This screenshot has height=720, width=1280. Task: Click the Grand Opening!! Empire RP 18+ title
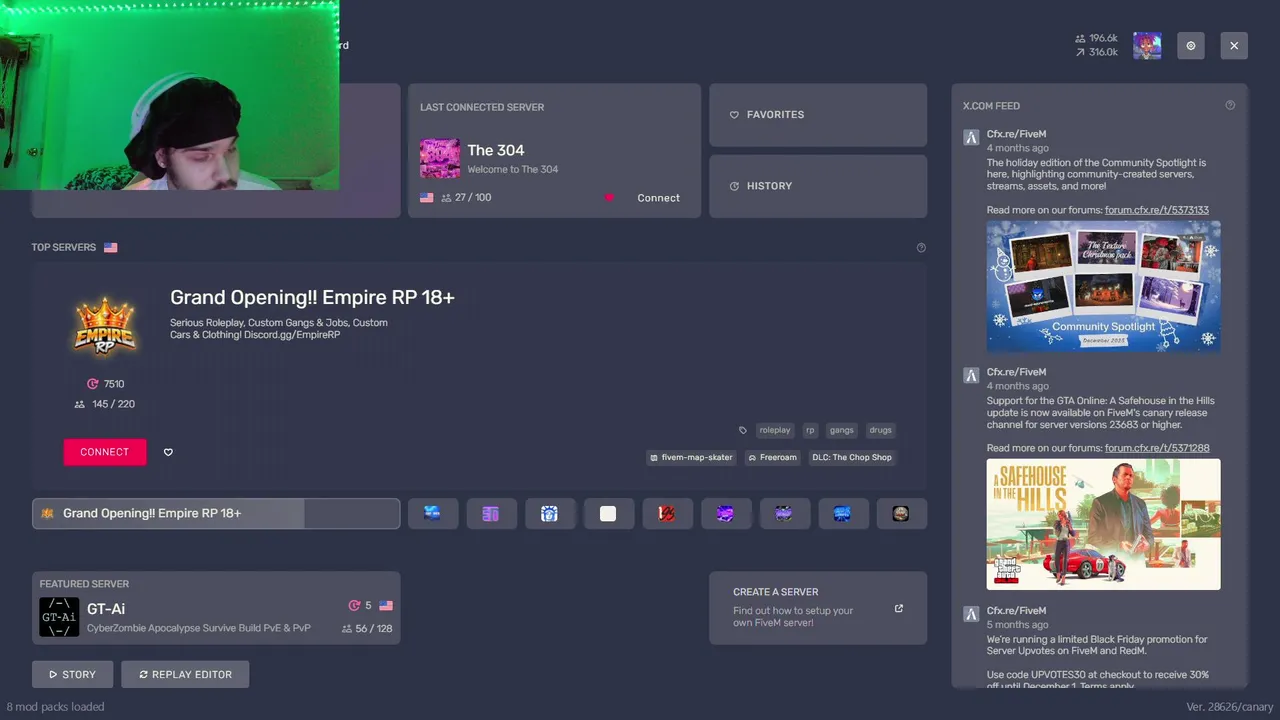pyautogui.click(x=312, y=297)
